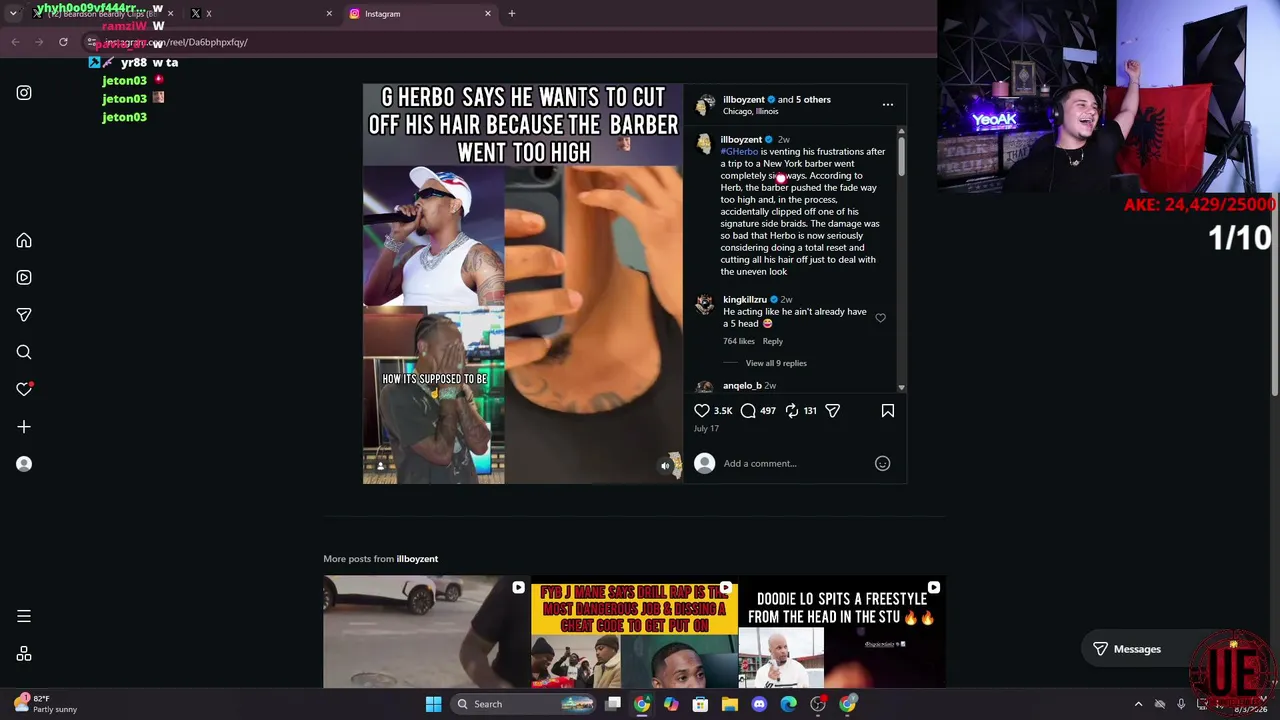Like kingkillzru's comment
Viewport: 1280px width, 720px height.
tap(881, 318)
